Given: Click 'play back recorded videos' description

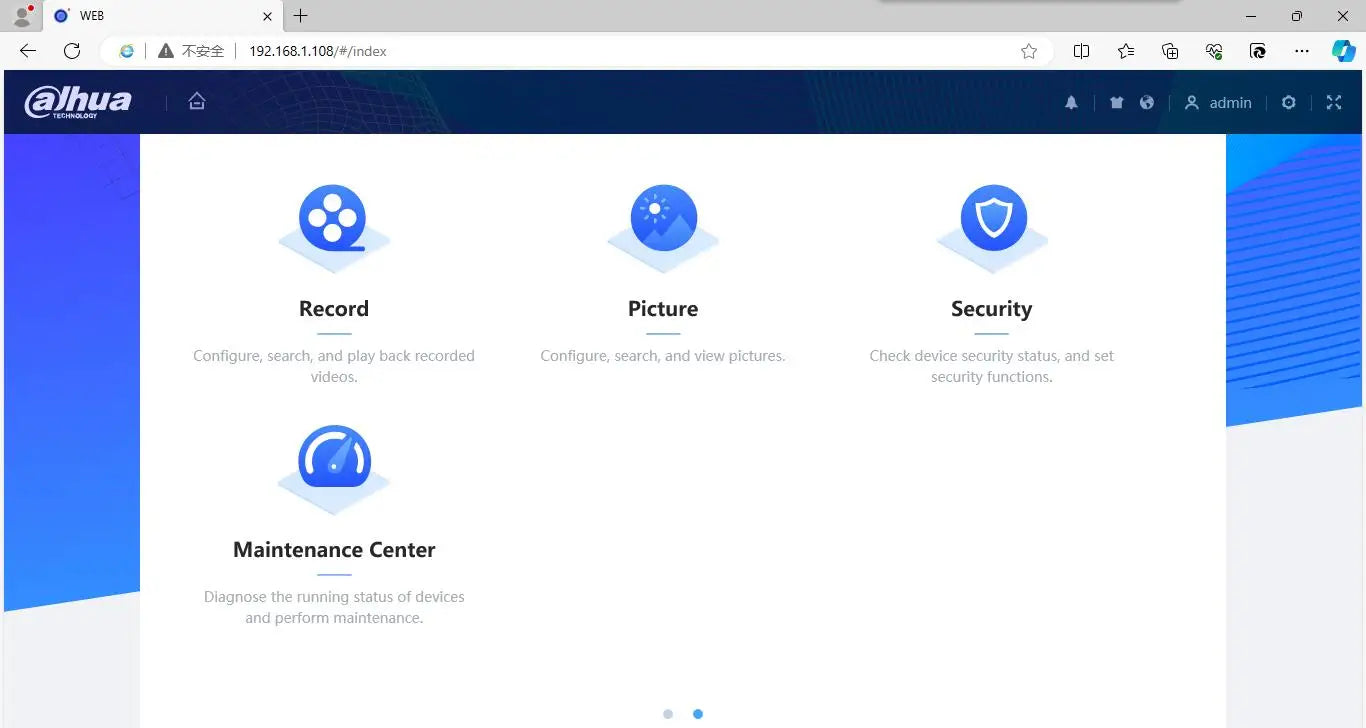Looking at the screenshot, I should click(x=334, y=366).
